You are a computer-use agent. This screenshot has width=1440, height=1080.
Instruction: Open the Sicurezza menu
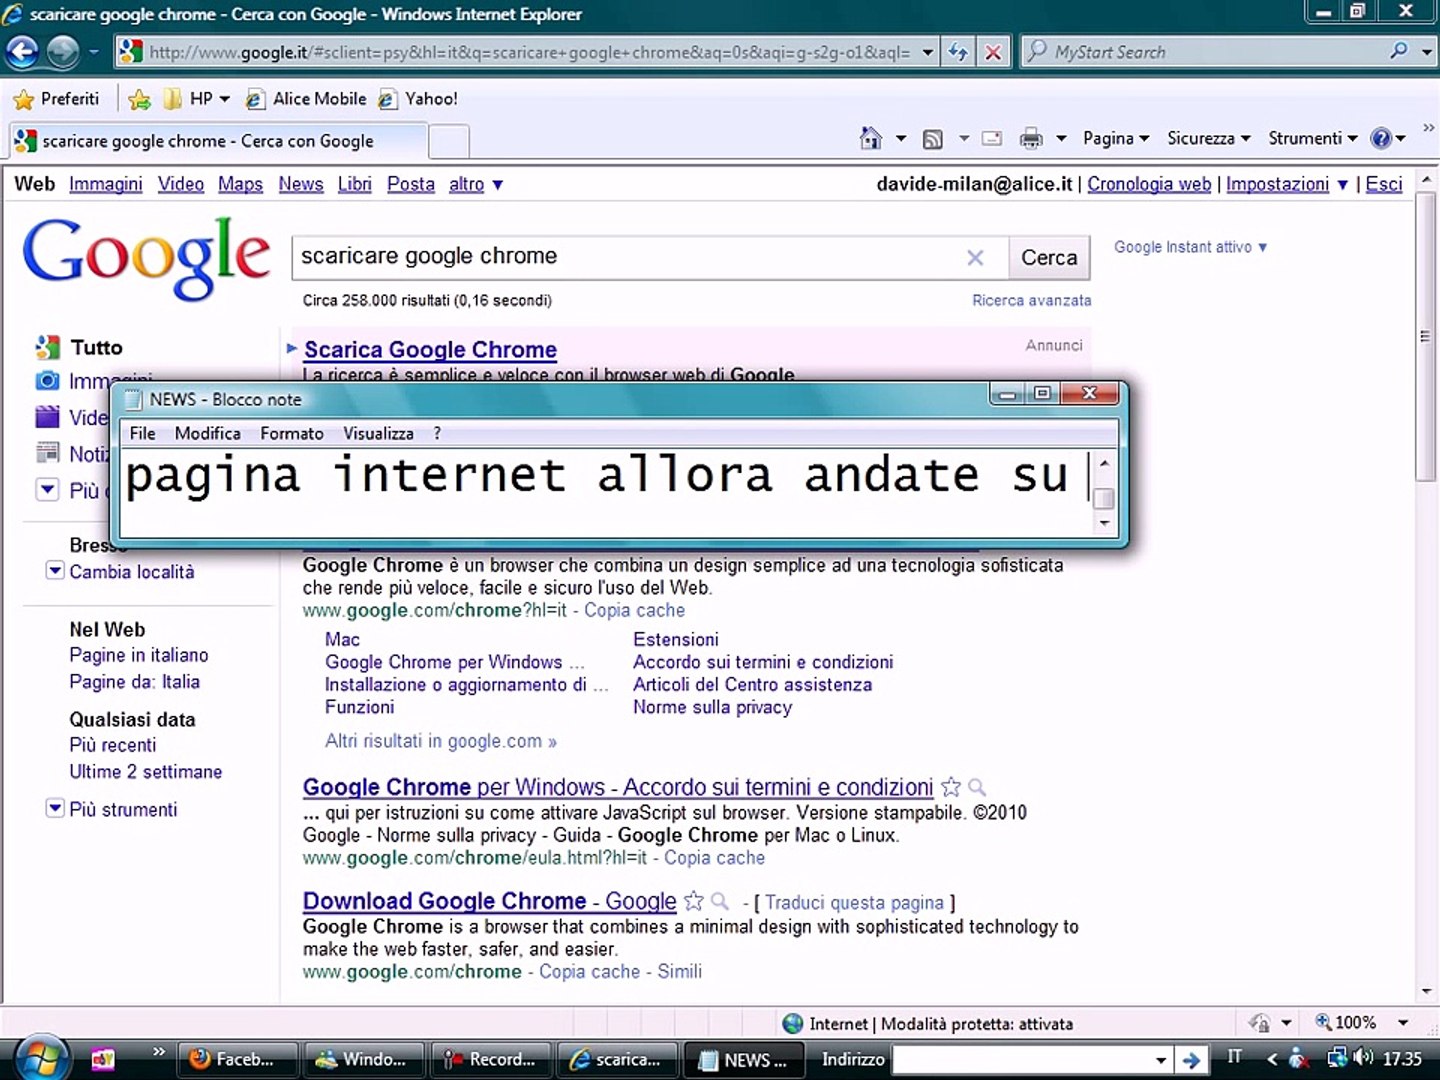pos(1209,138)
